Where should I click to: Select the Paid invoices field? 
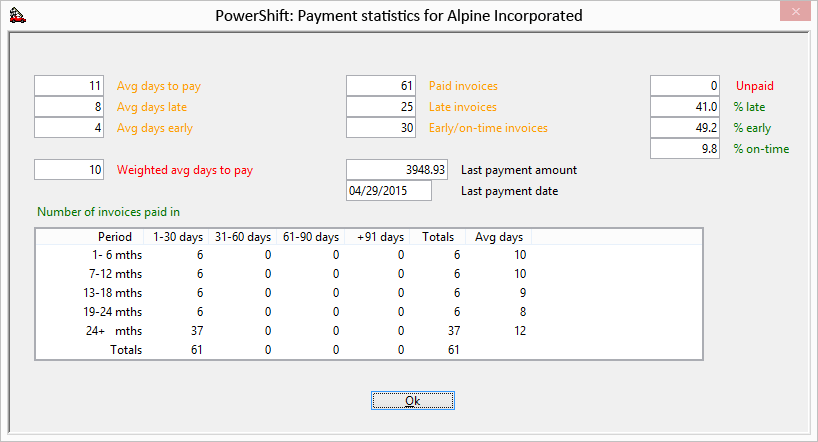381,86
